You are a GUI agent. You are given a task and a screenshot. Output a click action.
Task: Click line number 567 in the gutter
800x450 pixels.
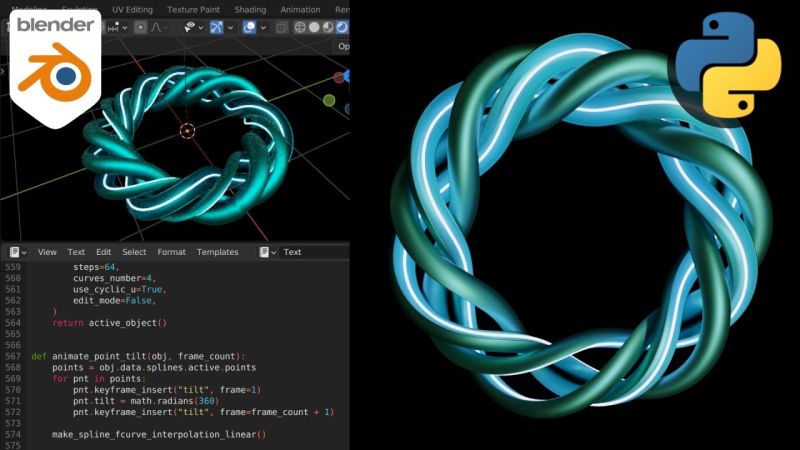[x=13, y=356]
